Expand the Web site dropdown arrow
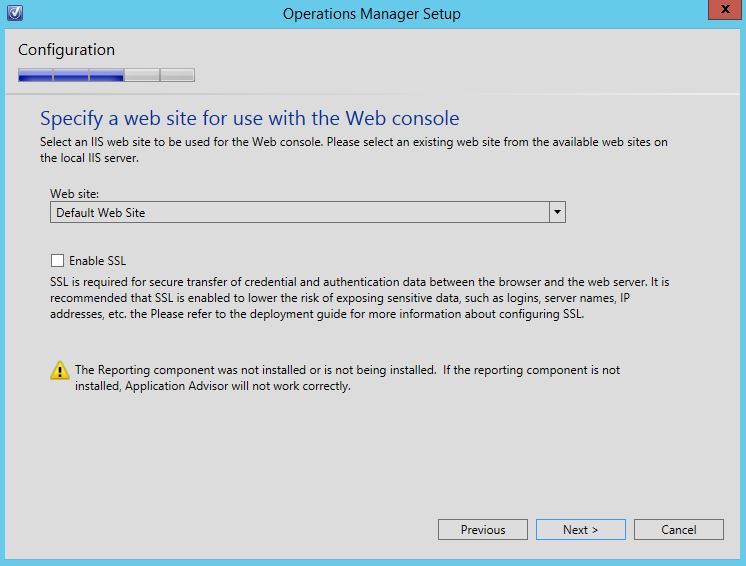Viewport: 746px width, 566px height. (x=557, y=213)
